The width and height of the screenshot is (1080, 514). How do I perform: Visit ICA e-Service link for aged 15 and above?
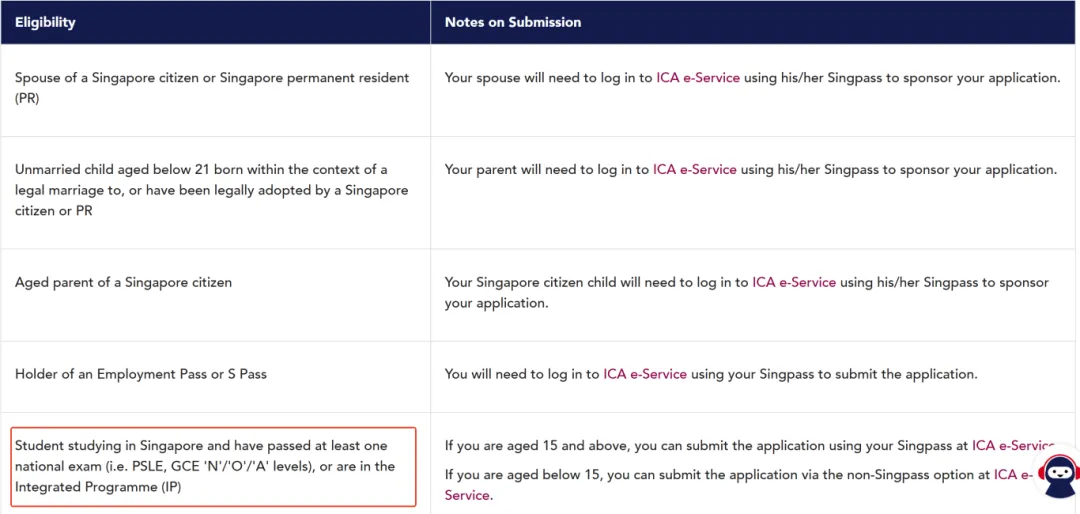click(x=1012, y=446)
